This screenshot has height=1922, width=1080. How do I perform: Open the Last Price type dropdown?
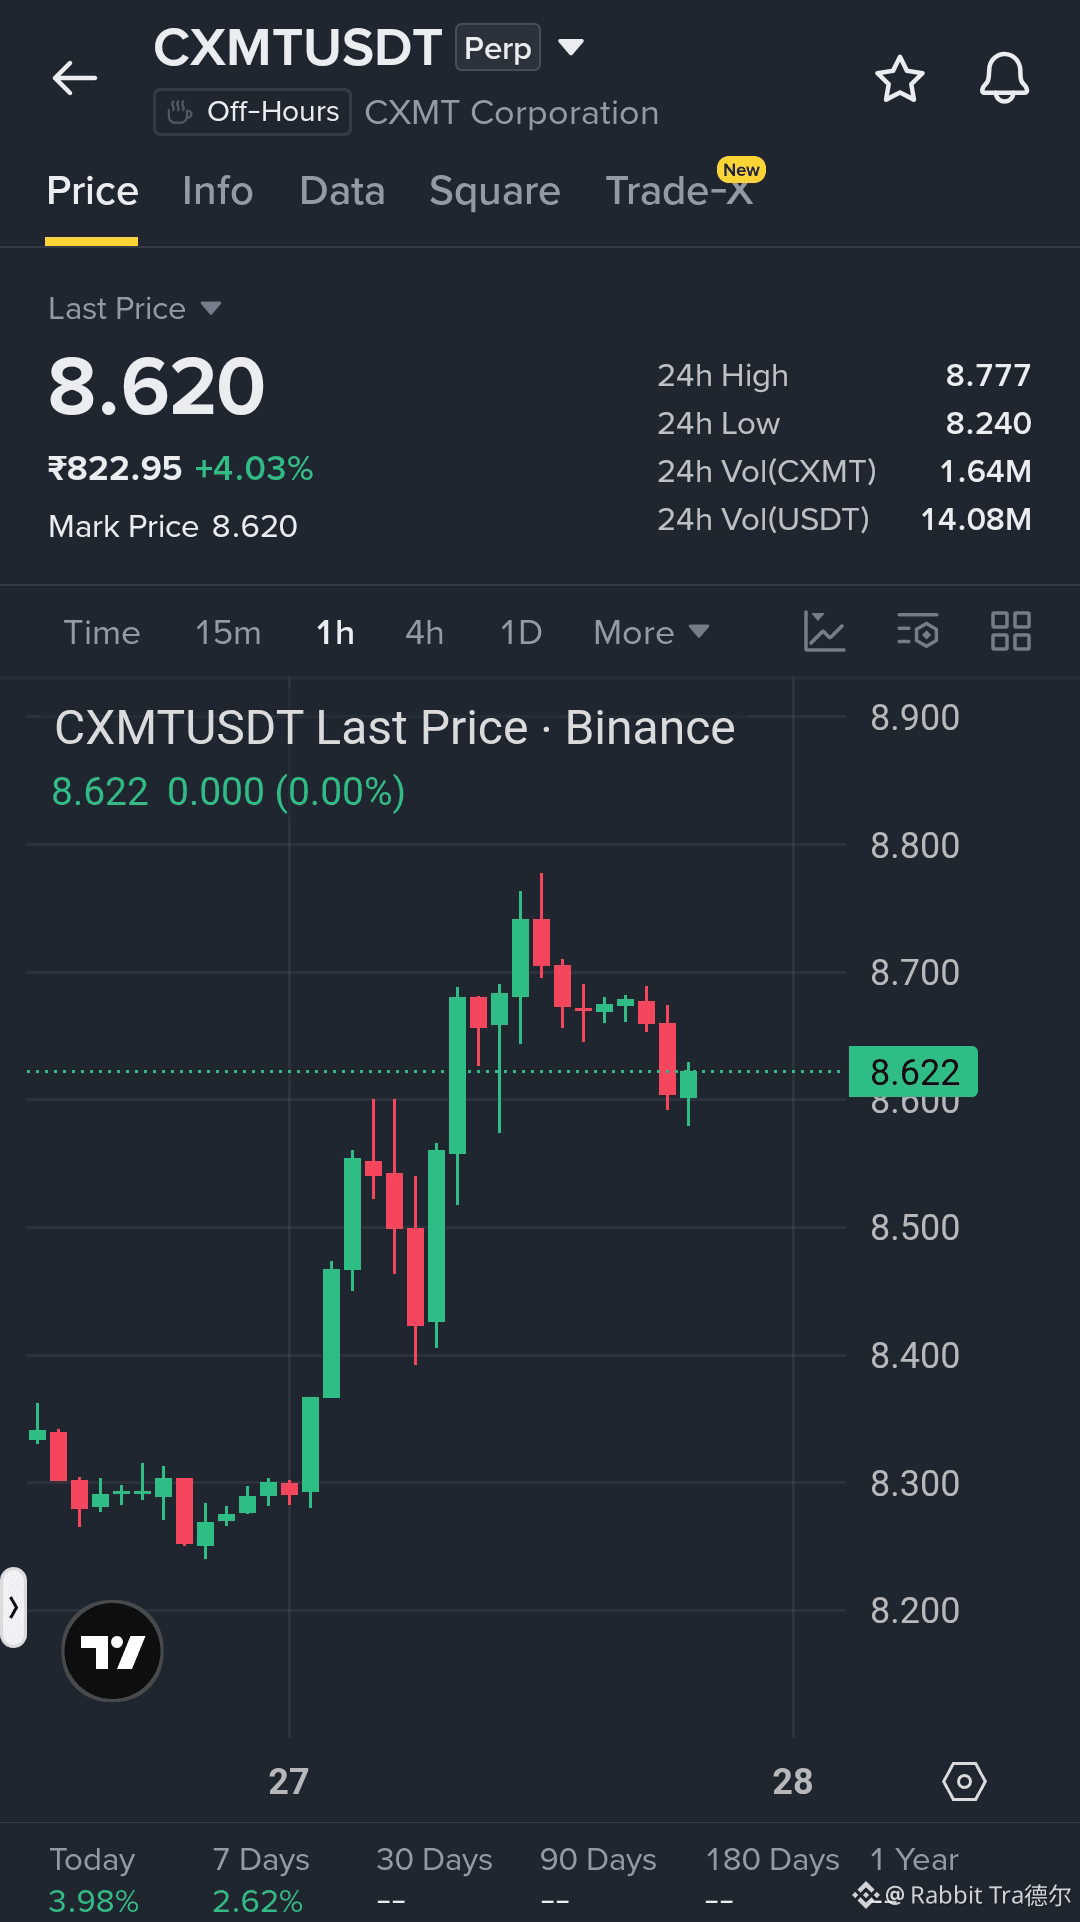tap(134, 308)
